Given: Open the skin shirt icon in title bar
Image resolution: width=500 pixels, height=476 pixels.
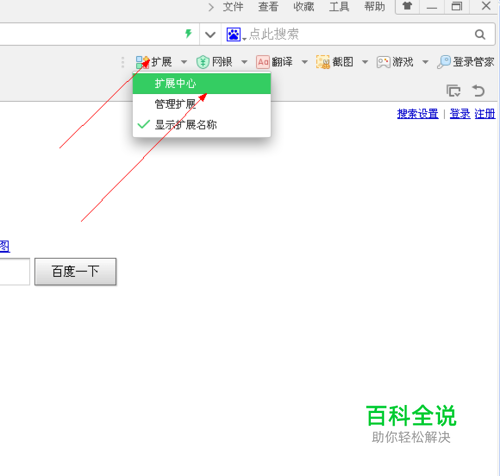Looking at the screenshot, I should 407,6.
